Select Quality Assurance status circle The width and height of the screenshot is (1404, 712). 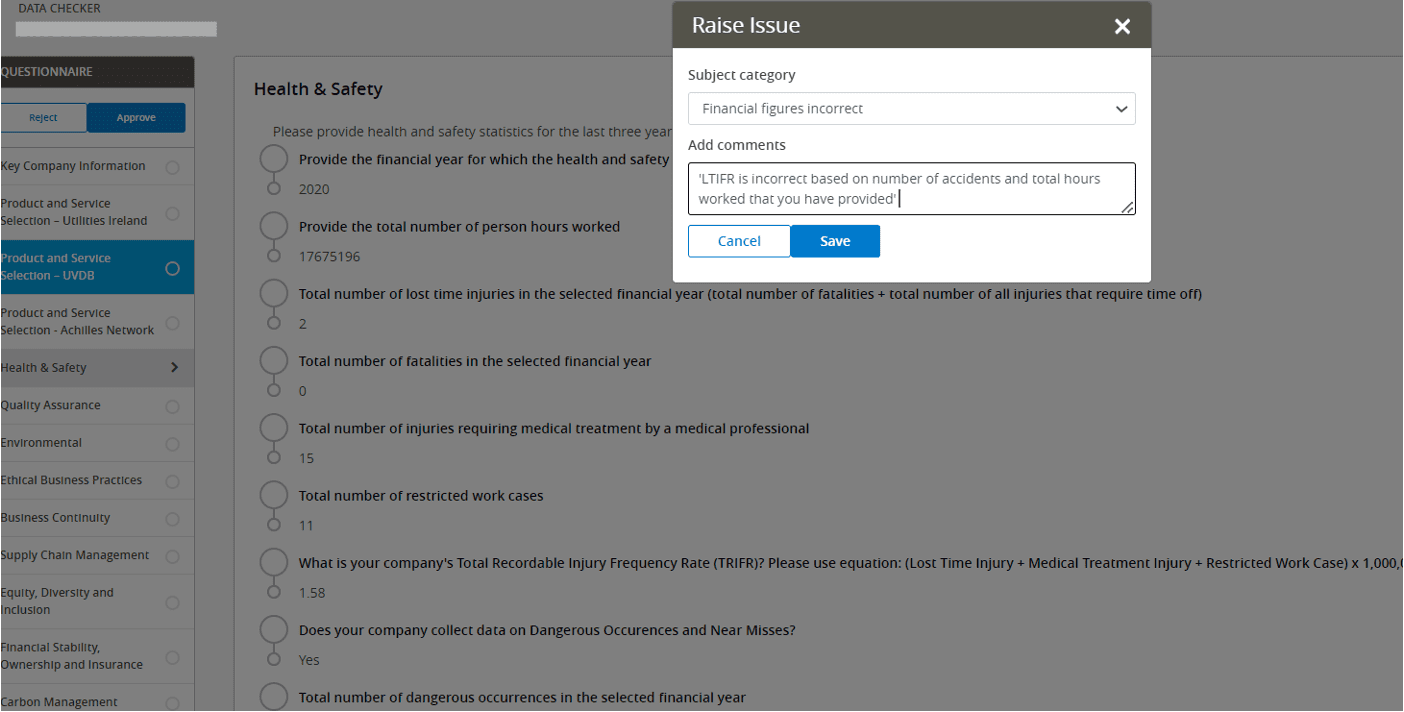point(172,406)
